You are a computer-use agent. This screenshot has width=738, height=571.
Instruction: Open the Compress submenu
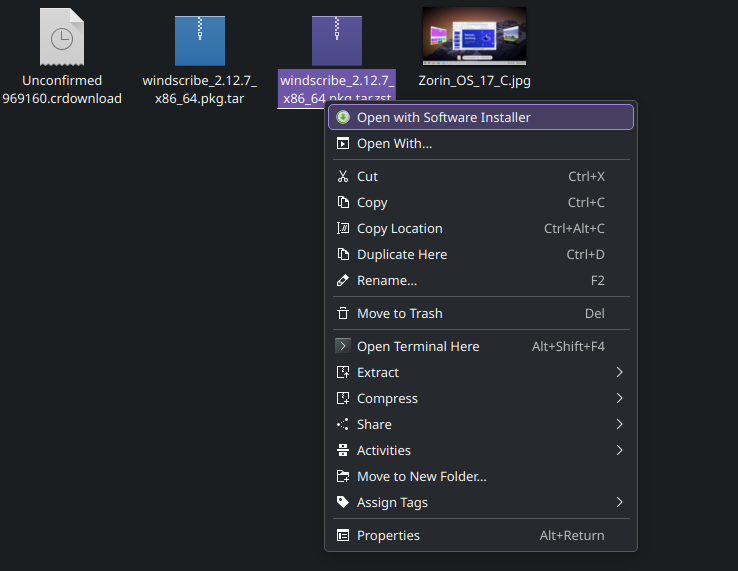[481, 398]
